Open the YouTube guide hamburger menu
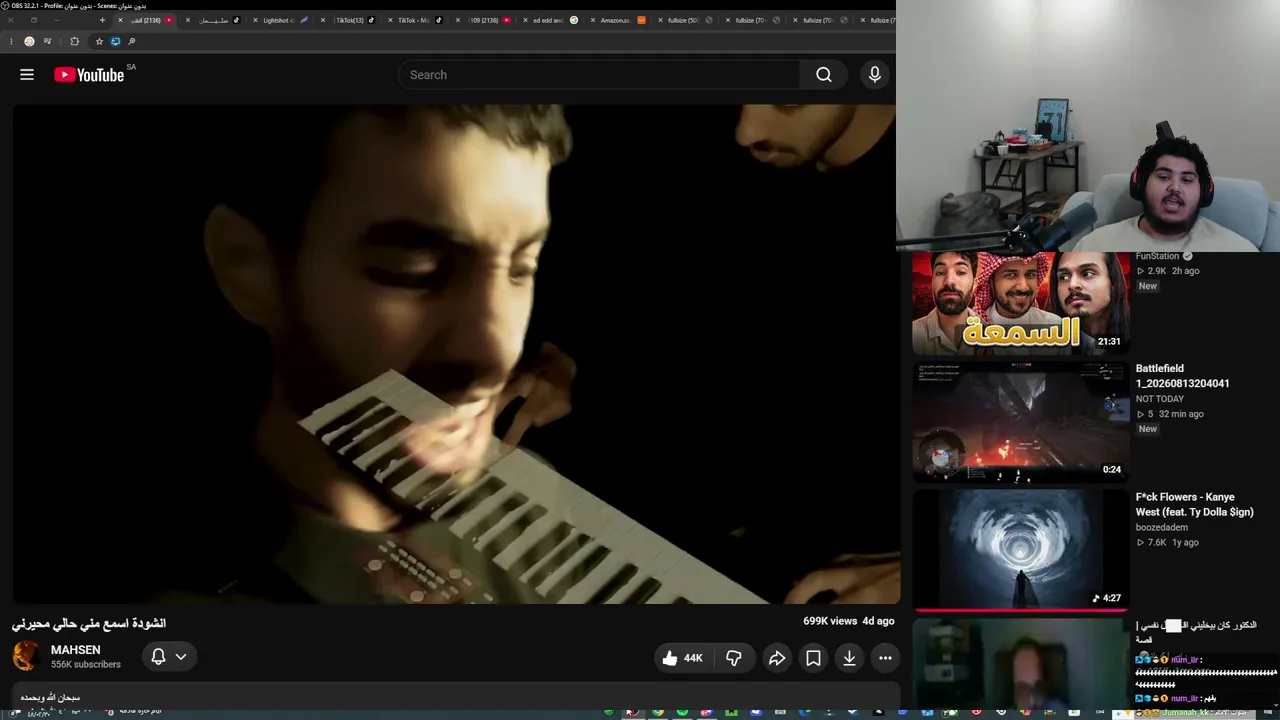Image resolution: width=1280 pixels, height=720 pixels. coord(27,75)
